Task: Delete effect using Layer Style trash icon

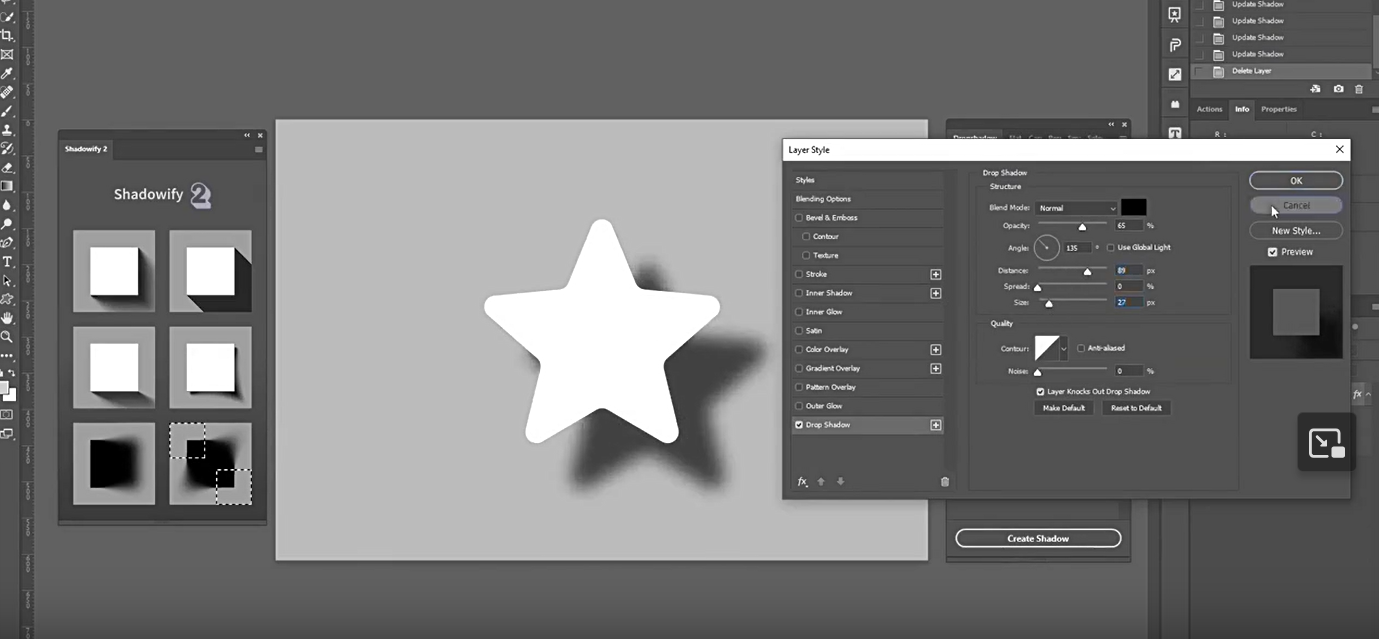Action: [x=944, y=482]
